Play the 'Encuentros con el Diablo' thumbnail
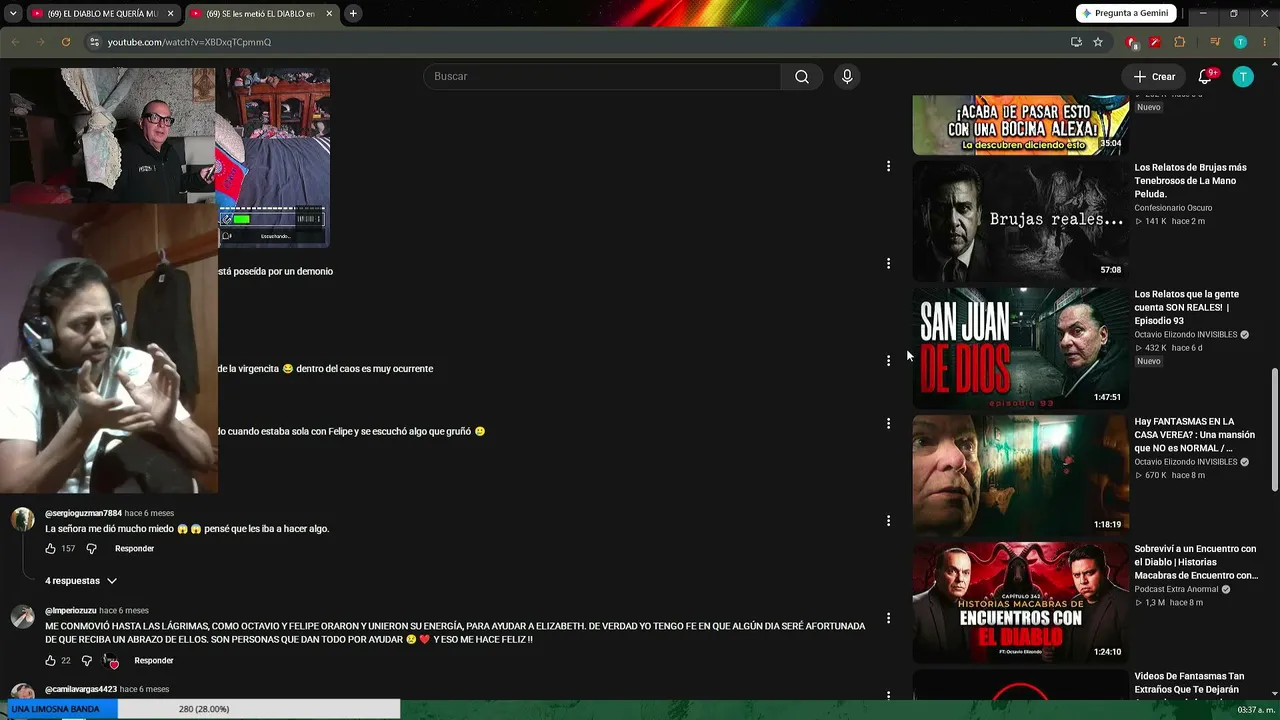The width and height of the screenshot is (1280, 720). click(x=1020, y=602)
